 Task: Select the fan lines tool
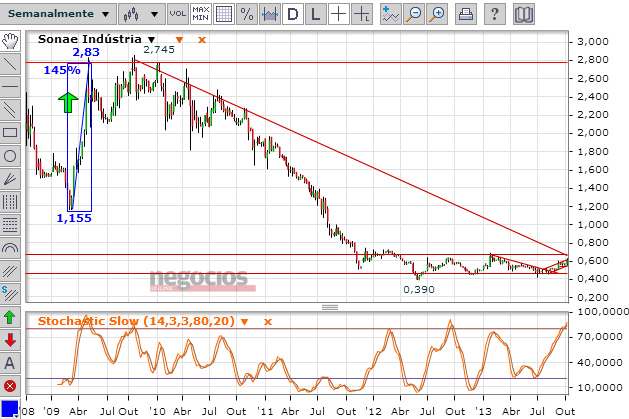coord(10,179)
